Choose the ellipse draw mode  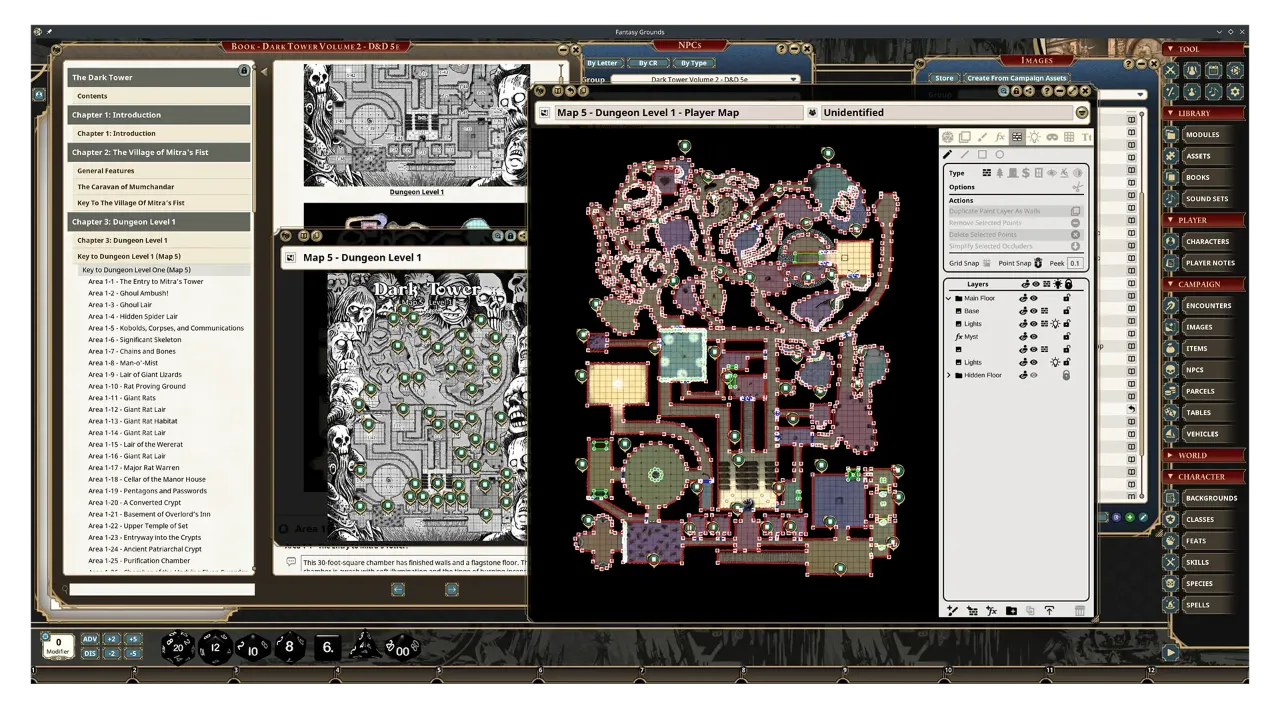point(1000,155)
